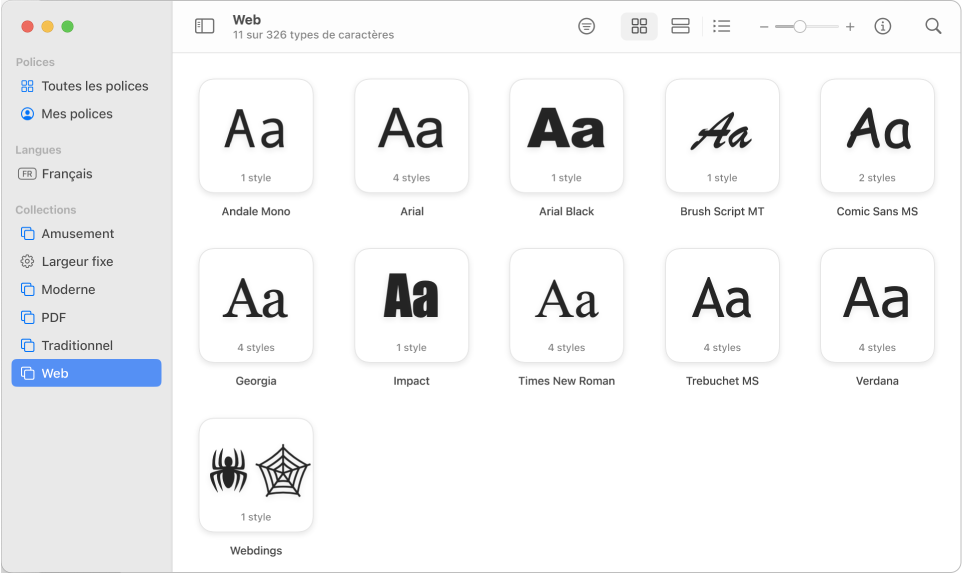Toggle the sidebar visibility button
This screenshot has width=963, height=575.
click(x=204, y=26)
